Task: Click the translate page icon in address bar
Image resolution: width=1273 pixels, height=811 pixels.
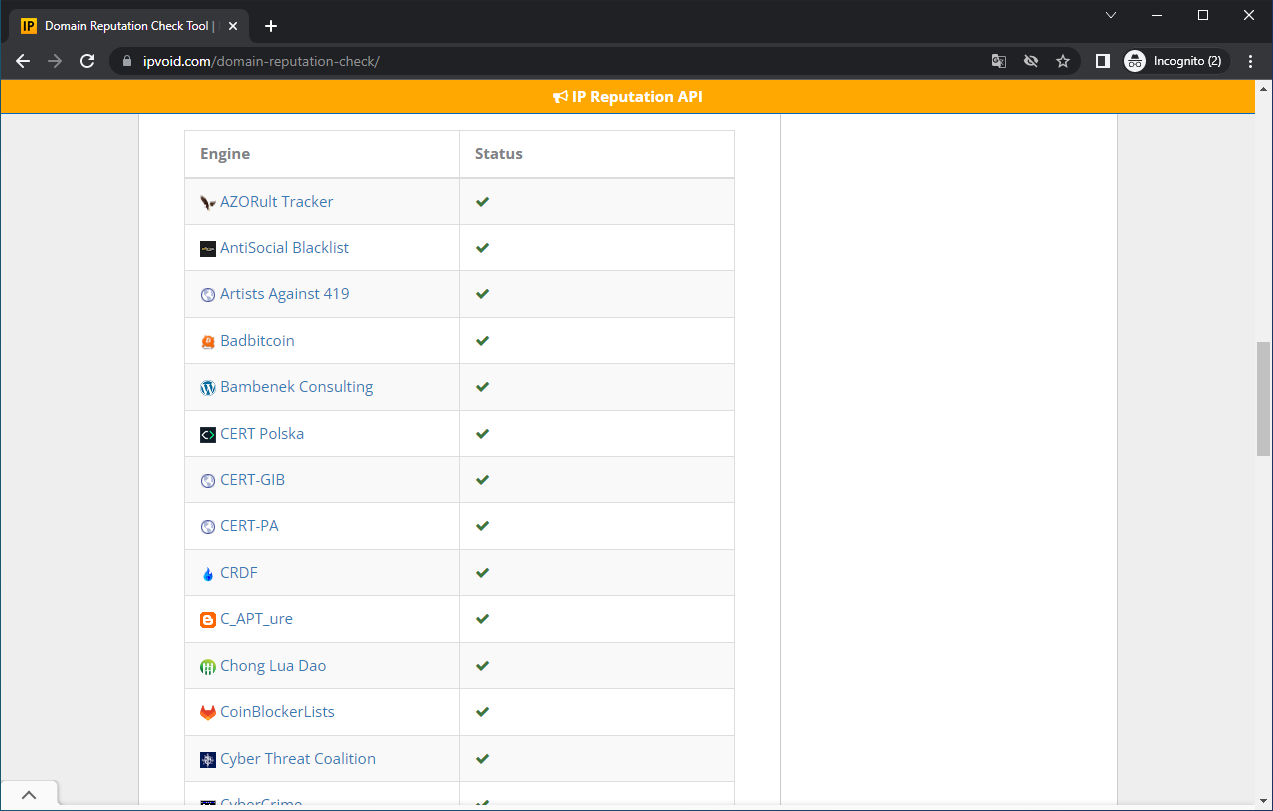Action: point(998,61)
